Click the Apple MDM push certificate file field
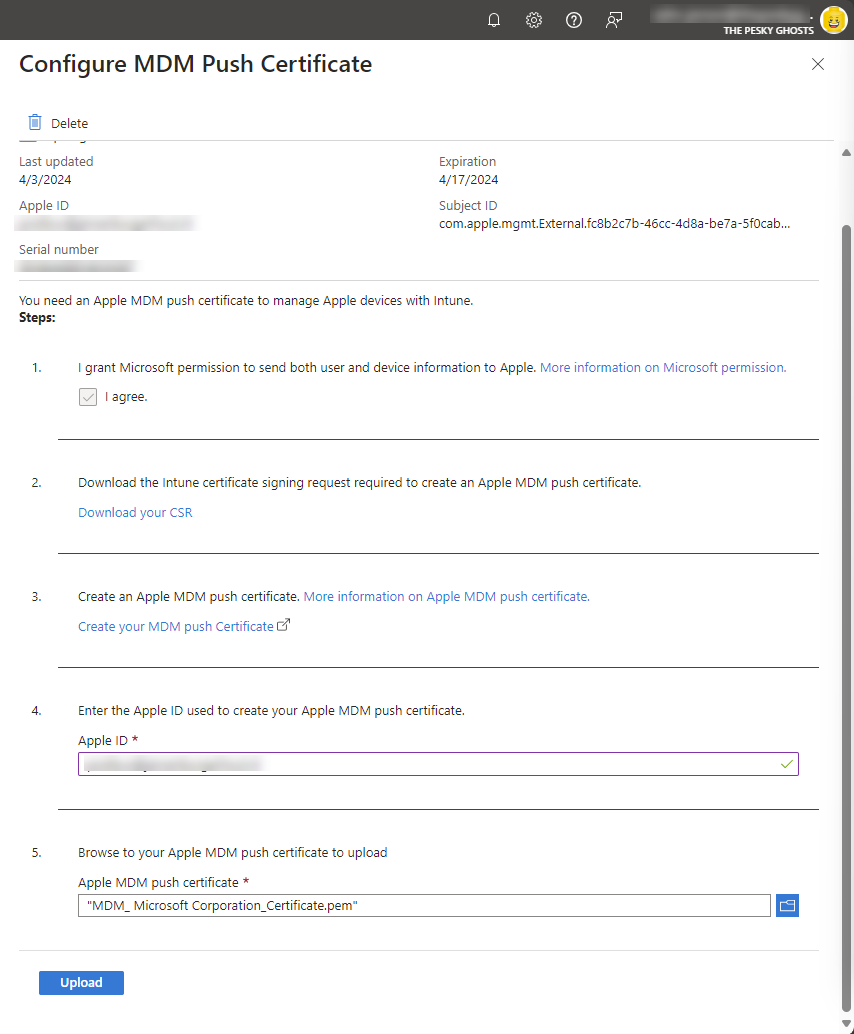This screenshot has height=1034, width=854. coord(424,905)
